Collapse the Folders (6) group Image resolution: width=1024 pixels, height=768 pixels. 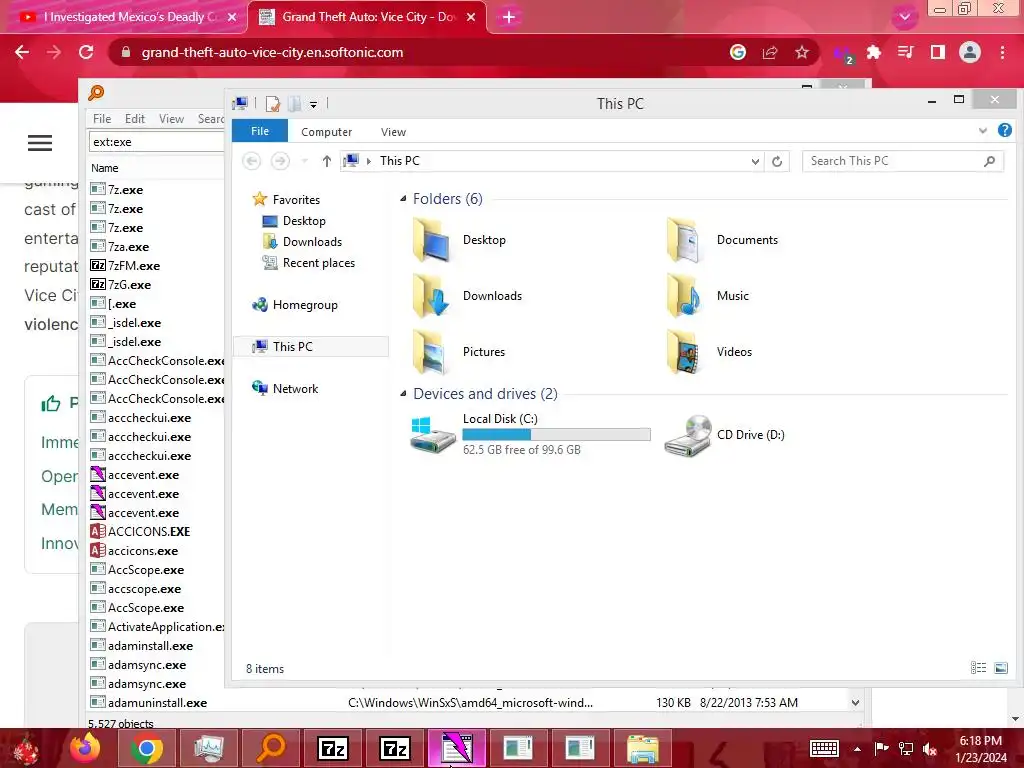tap(403, 199)
